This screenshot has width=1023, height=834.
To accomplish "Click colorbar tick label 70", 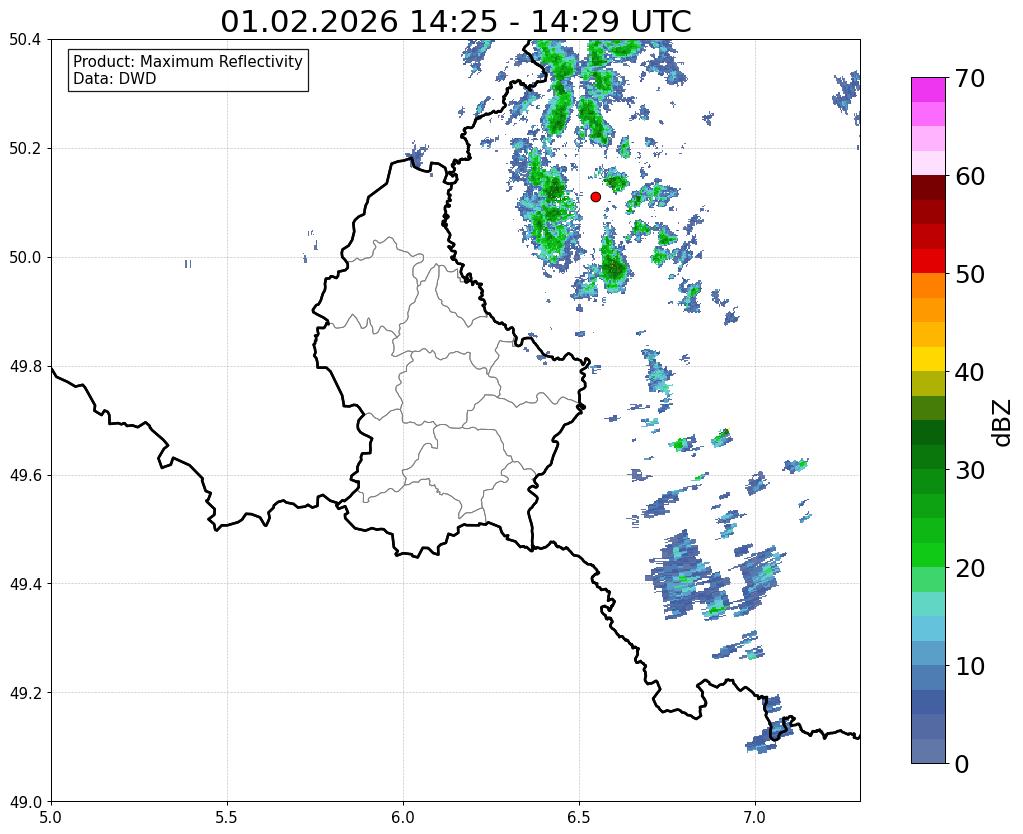I will 970,78.
